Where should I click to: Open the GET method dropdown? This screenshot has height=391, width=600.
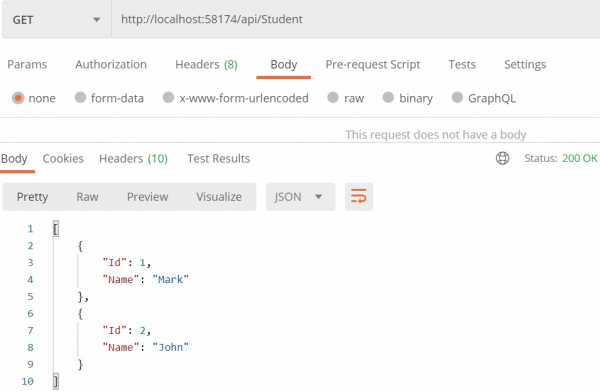click(x=57, y=20)
